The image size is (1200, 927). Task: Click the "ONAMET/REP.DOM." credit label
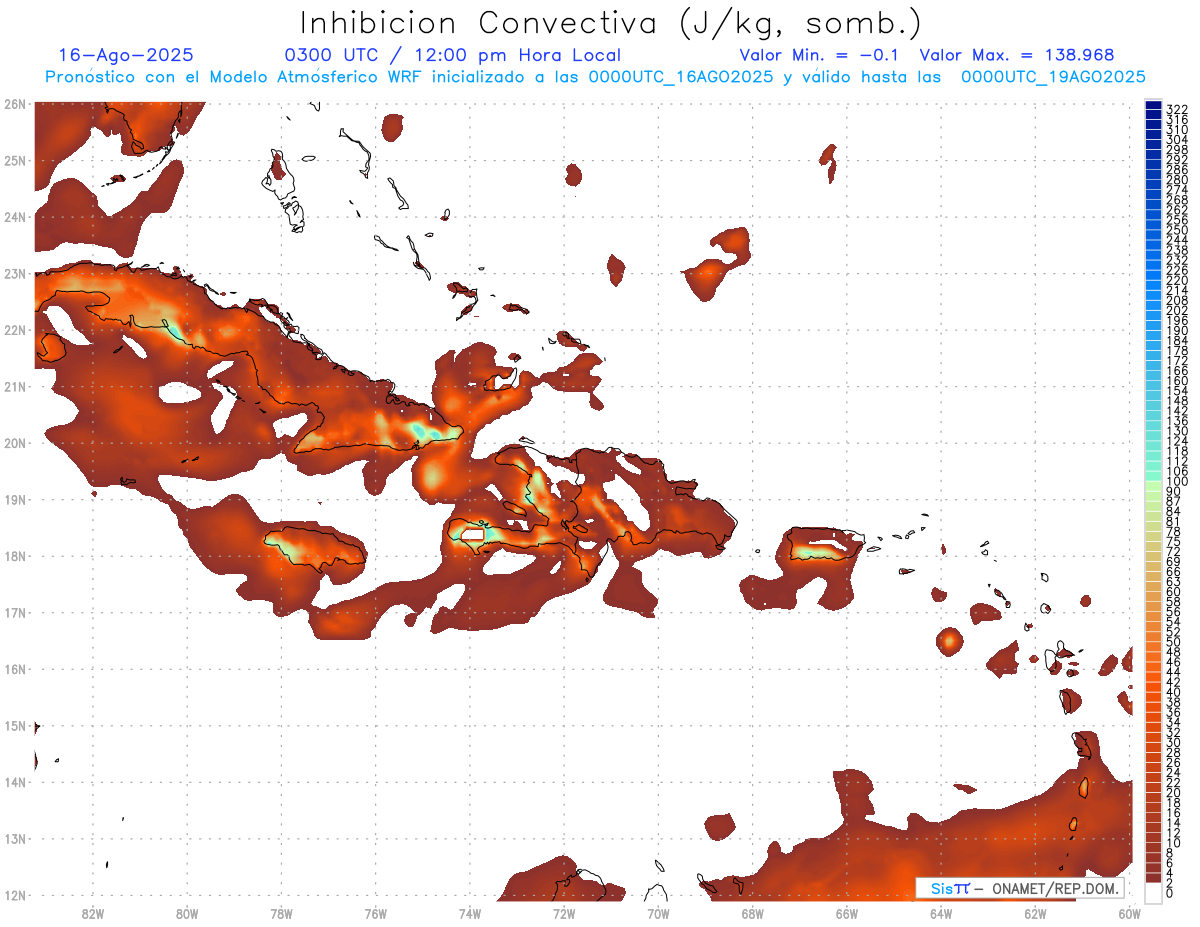point(1054,888)
